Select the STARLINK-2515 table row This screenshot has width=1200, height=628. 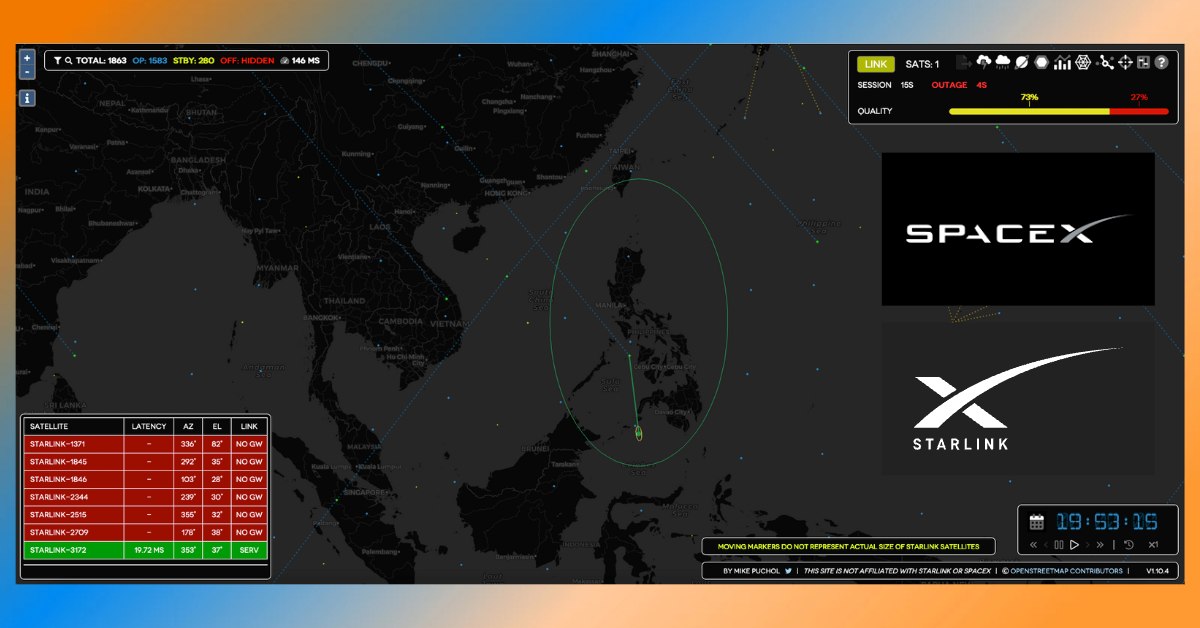point(146,515)
